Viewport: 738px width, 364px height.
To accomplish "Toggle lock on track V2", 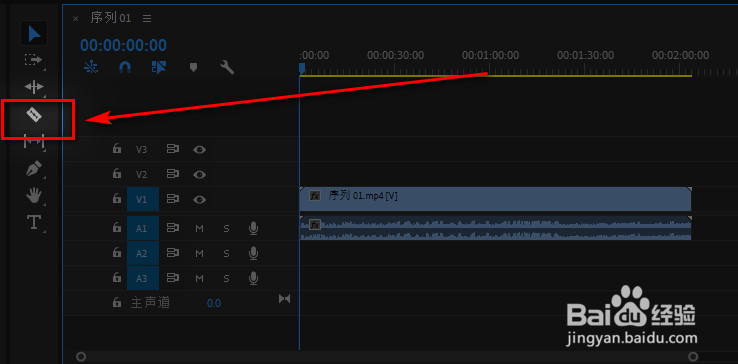I will pos(117,174).
